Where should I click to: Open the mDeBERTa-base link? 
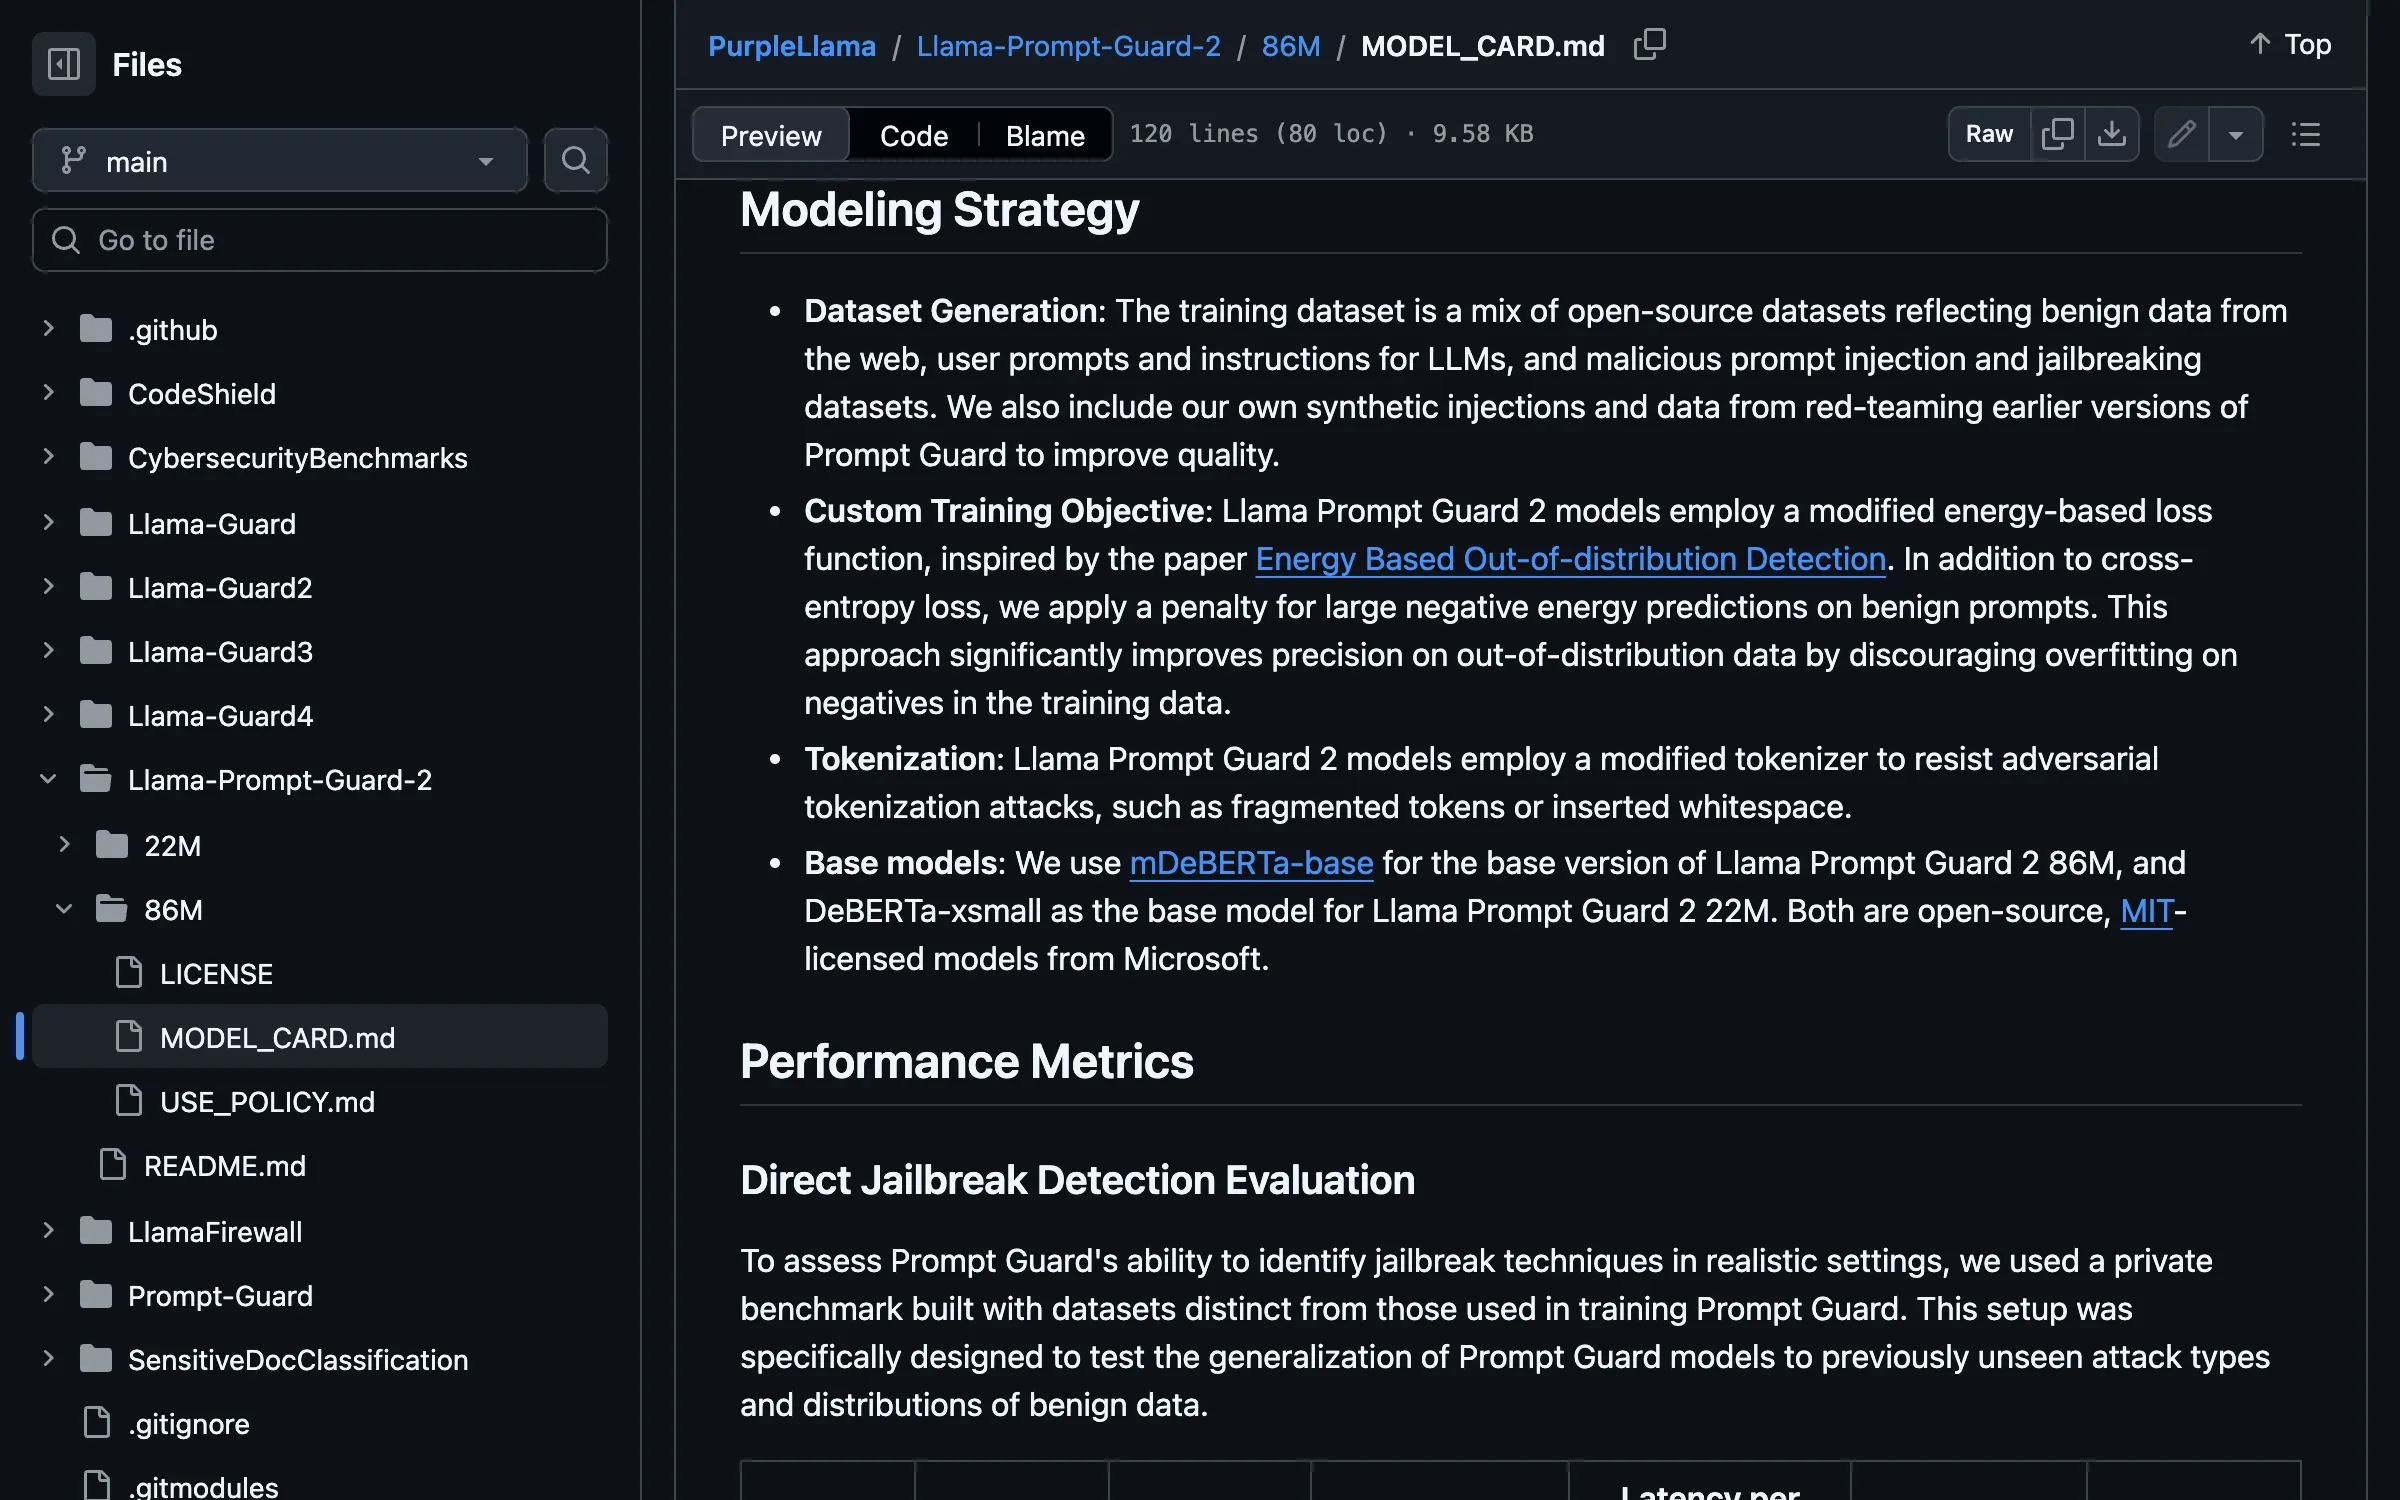click(1251, 863)
